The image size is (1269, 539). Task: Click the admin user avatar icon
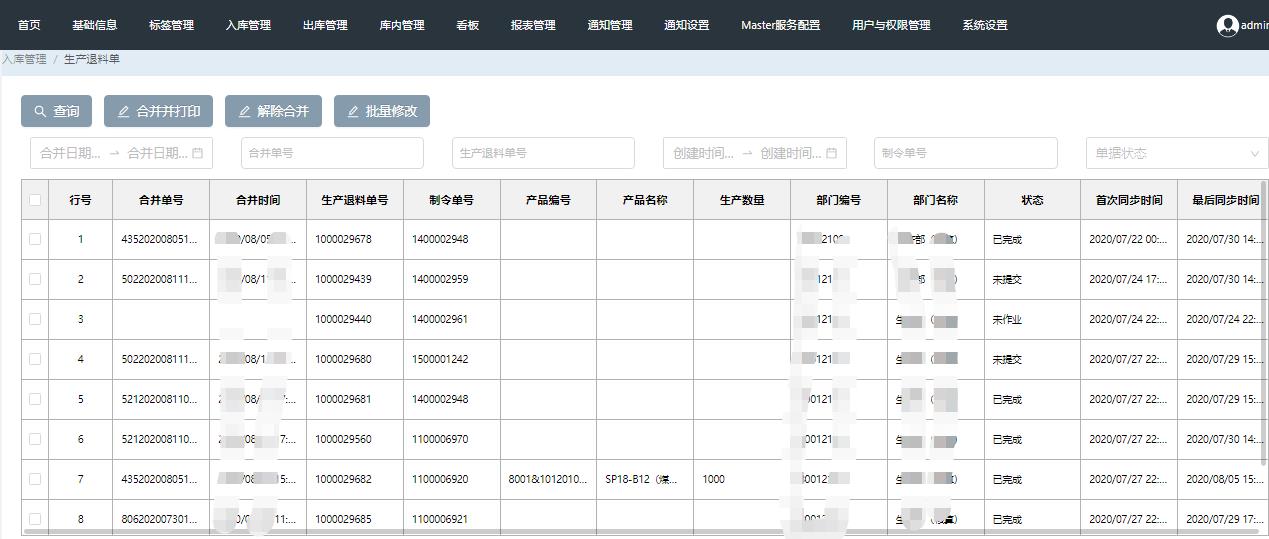(x=1227, y=26)
